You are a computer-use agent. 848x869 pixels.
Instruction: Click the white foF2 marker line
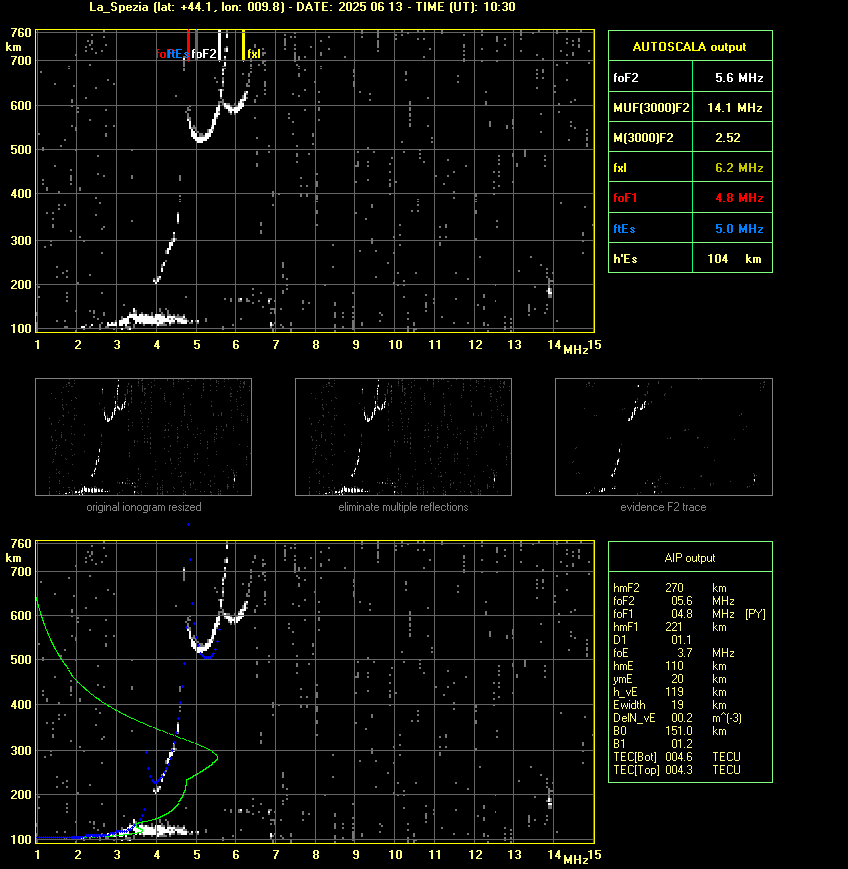tap(219, 45)
